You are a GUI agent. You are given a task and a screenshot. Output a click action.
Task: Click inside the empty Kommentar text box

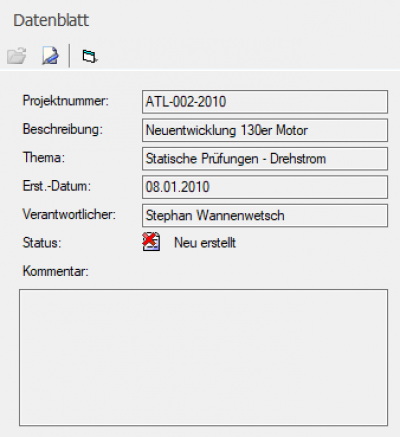(x=203, y=357)
